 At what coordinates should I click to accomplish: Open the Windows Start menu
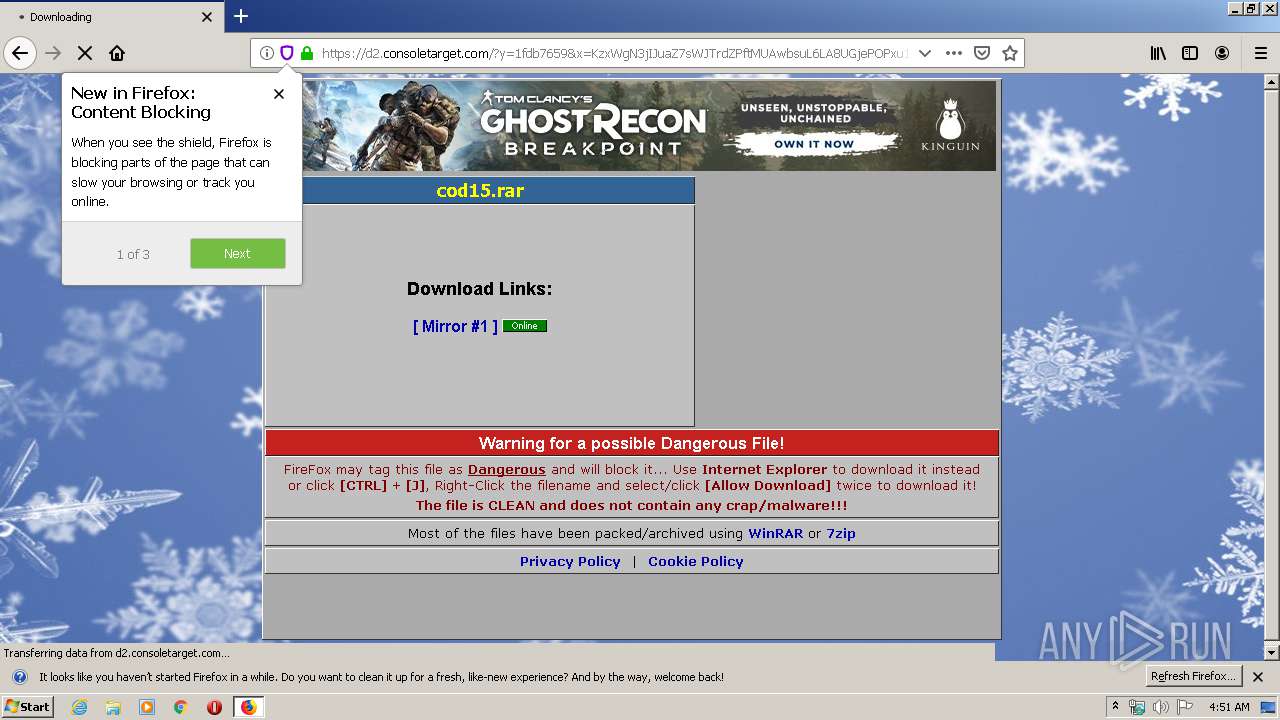point(28,707)
